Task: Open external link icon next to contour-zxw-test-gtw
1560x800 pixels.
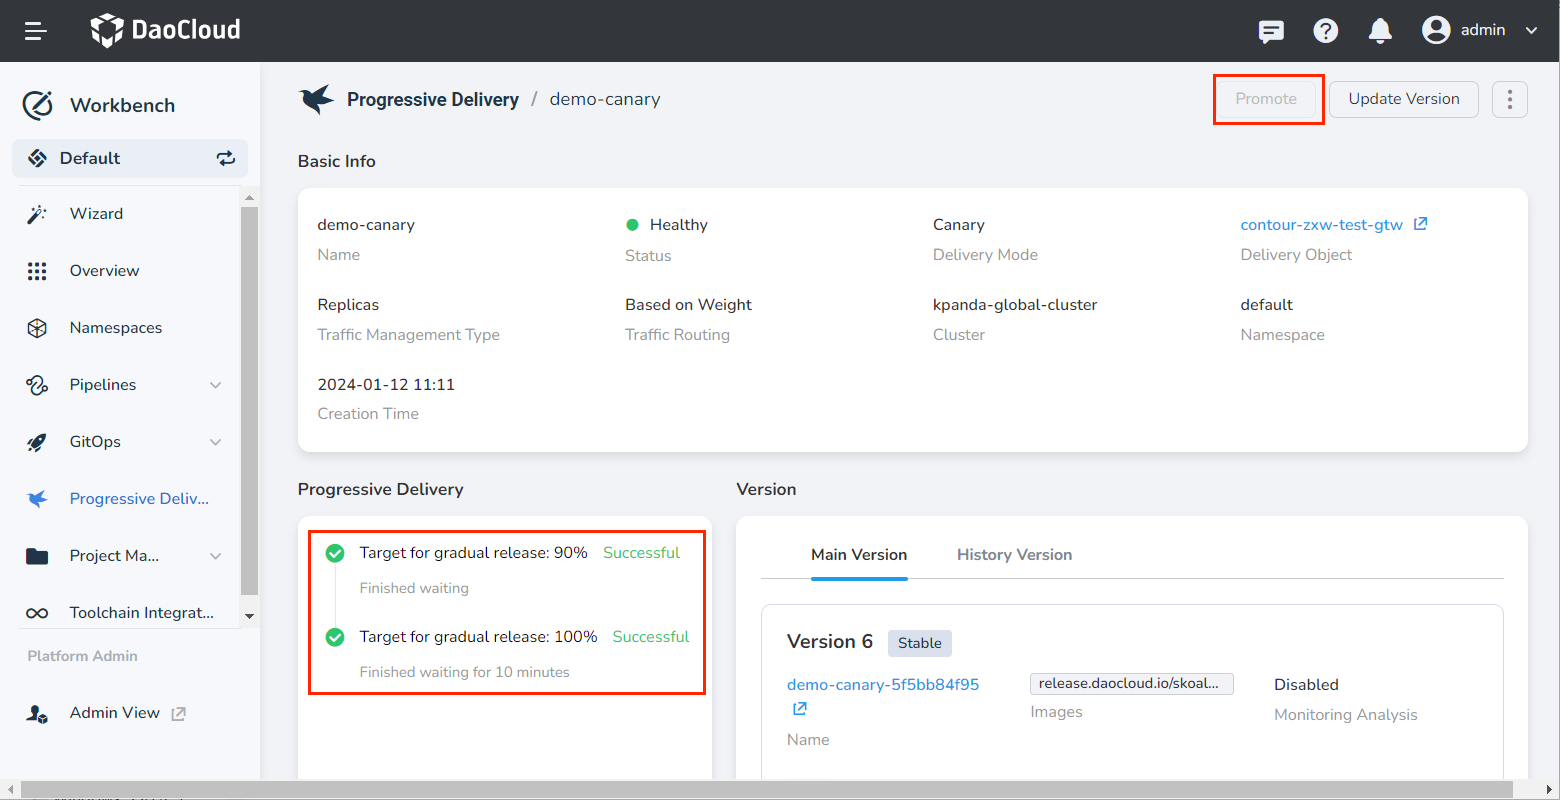Action: click(x=1420, y=224)
